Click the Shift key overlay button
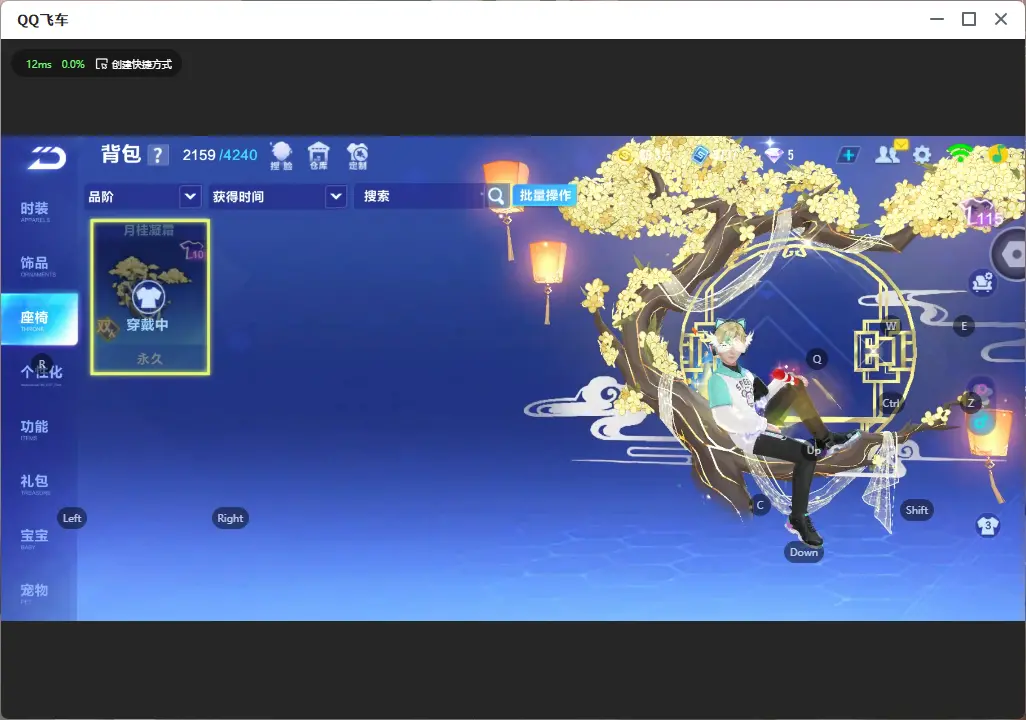The width and height of the screenshot is (1026, 720). coord(916,510)
